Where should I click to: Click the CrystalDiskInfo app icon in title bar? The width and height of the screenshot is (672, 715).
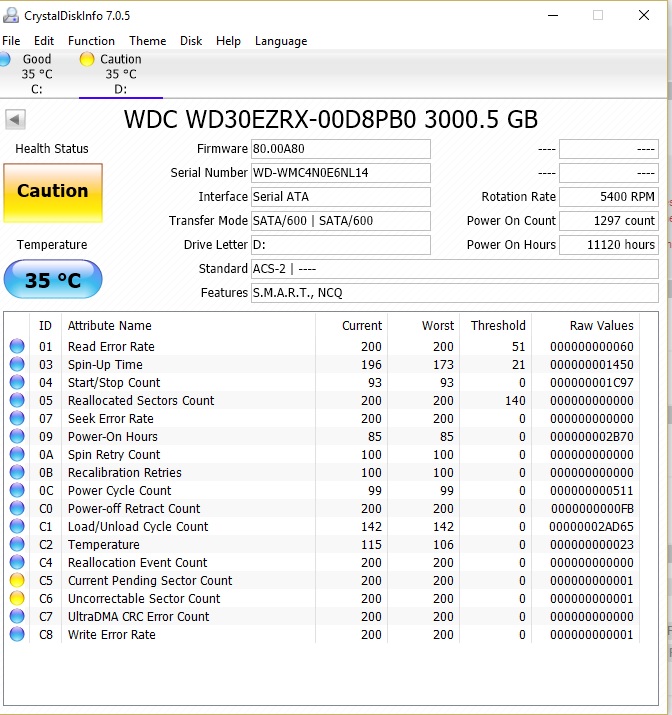[10, 15]
